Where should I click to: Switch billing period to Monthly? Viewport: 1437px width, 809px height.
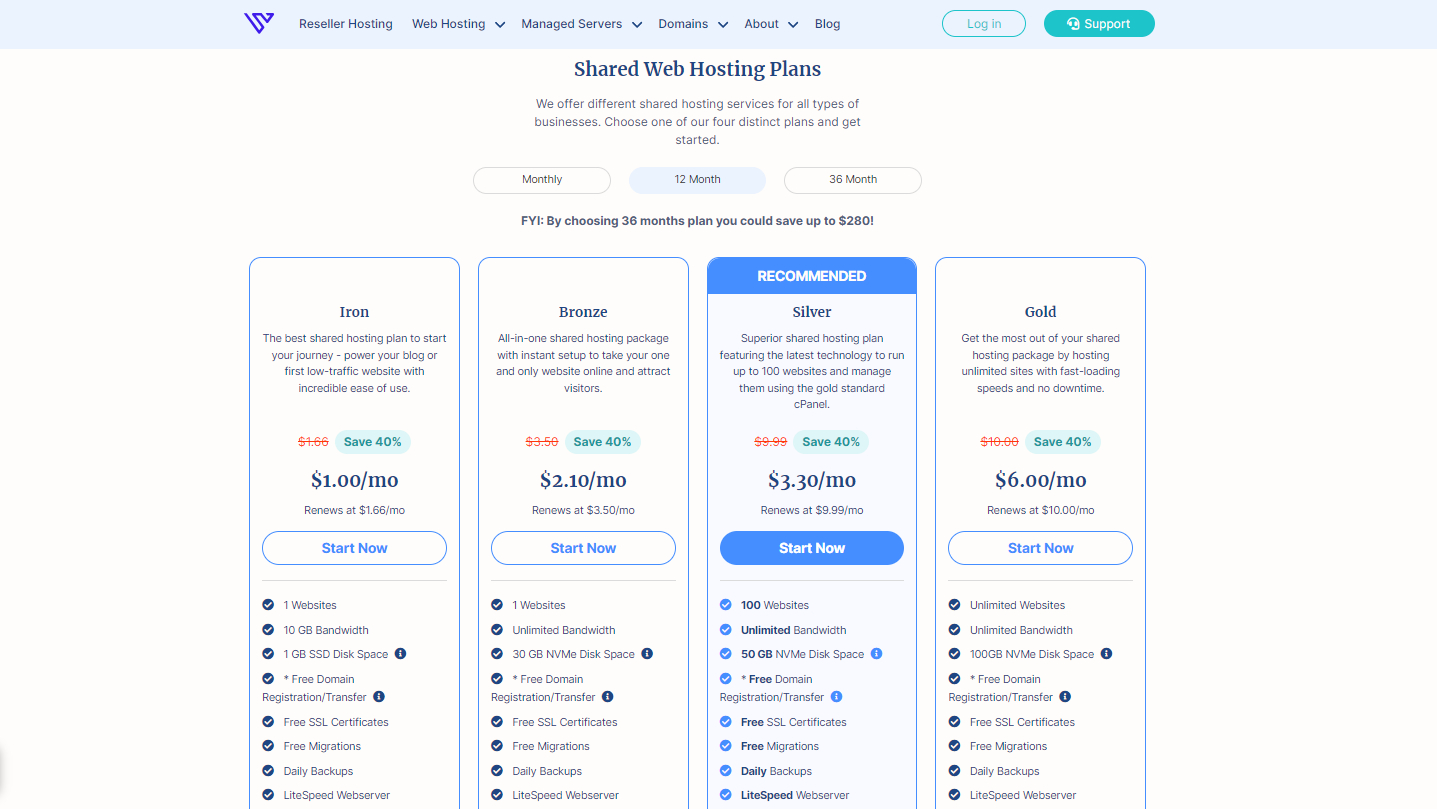coord(542,180)
